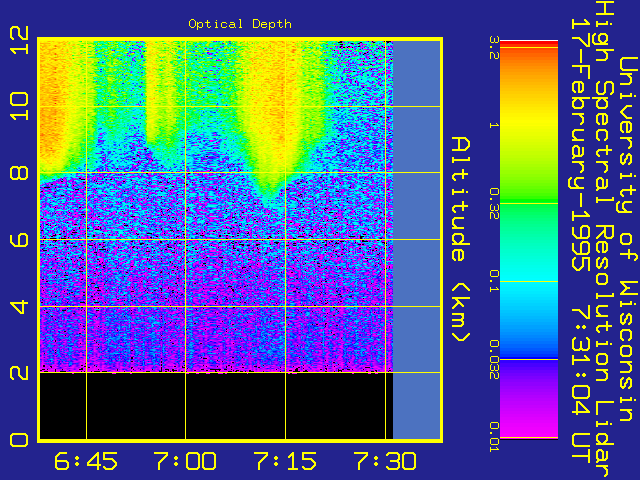Select the 12 altitude axis label
Screen dimensions: 640x480
(19, 40)
